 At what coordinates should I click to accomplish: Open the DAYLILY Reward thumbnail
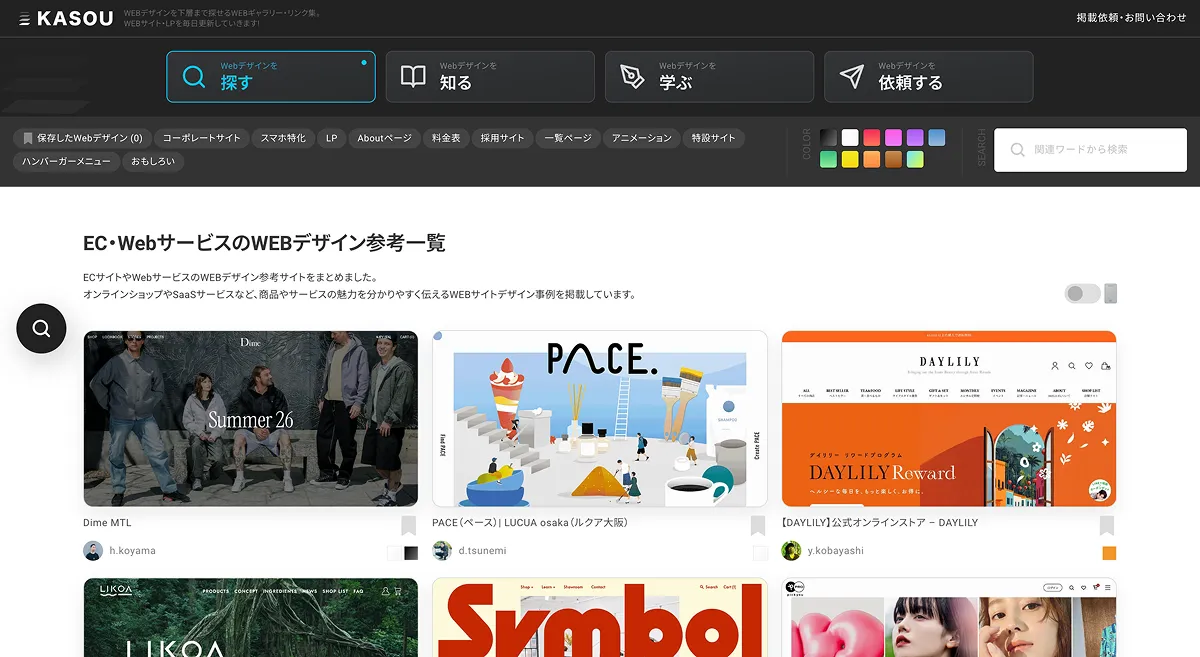(949, 419)
